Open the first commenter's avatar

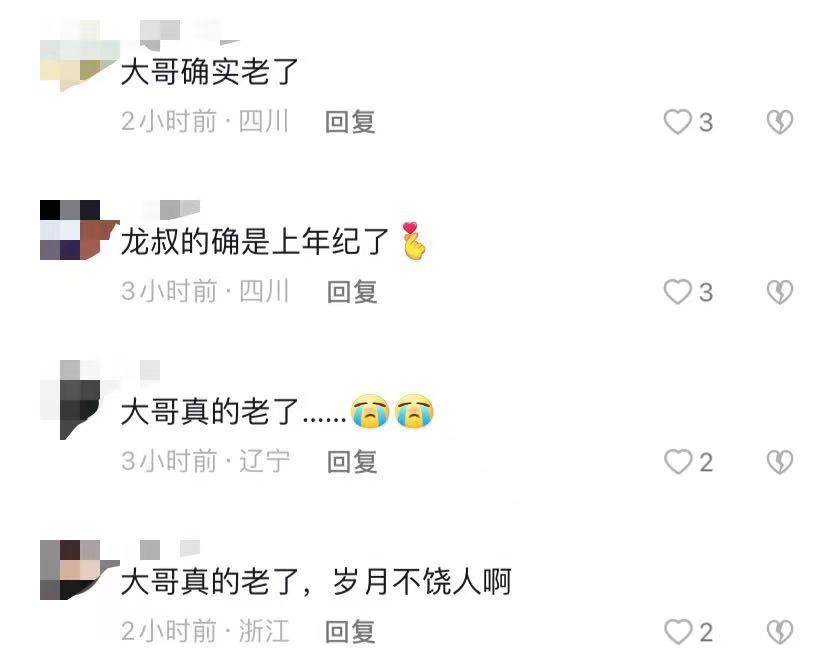(79, 58)
